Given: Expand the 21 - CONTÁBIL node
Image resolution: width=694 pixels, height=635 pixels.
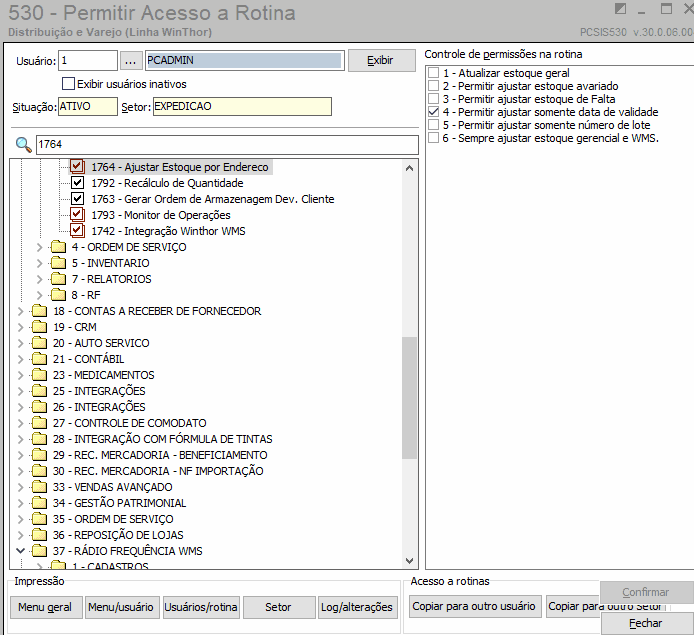Looking at the screenshot, I should [20, 358].
